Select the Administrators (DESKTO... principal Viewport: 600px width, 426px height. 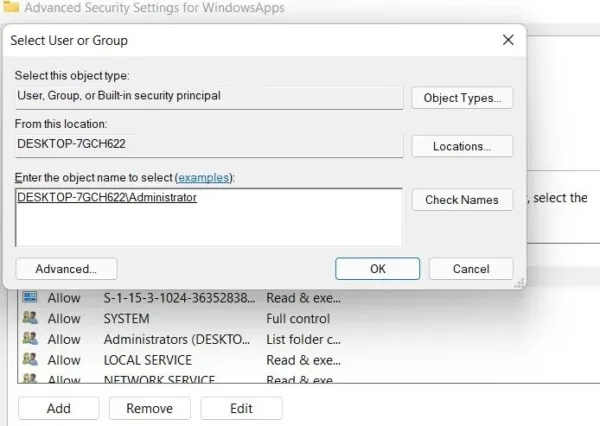[177, 339]
